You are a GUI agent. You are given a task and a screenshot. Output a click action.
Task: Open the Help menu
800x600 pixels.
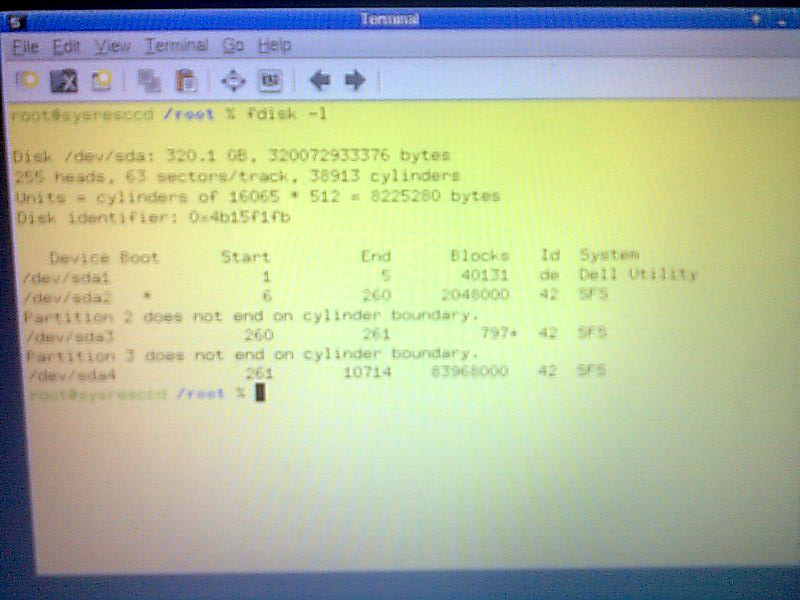(x=274, y=46)
